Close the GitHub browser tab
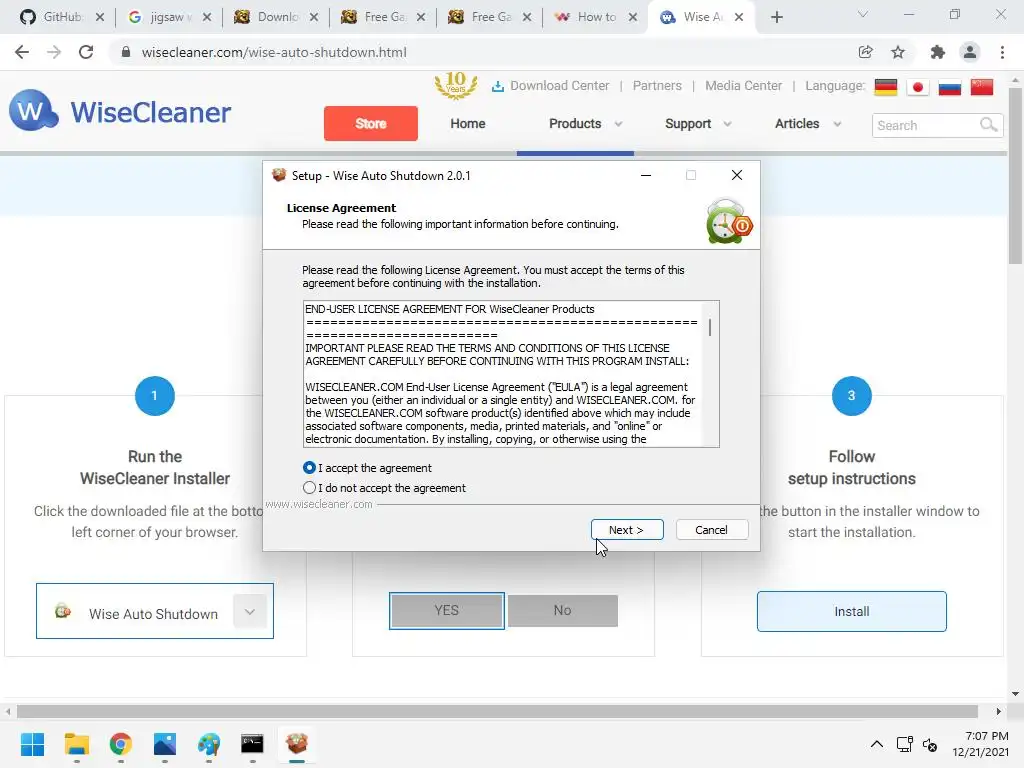 click(x=100, y=17)
